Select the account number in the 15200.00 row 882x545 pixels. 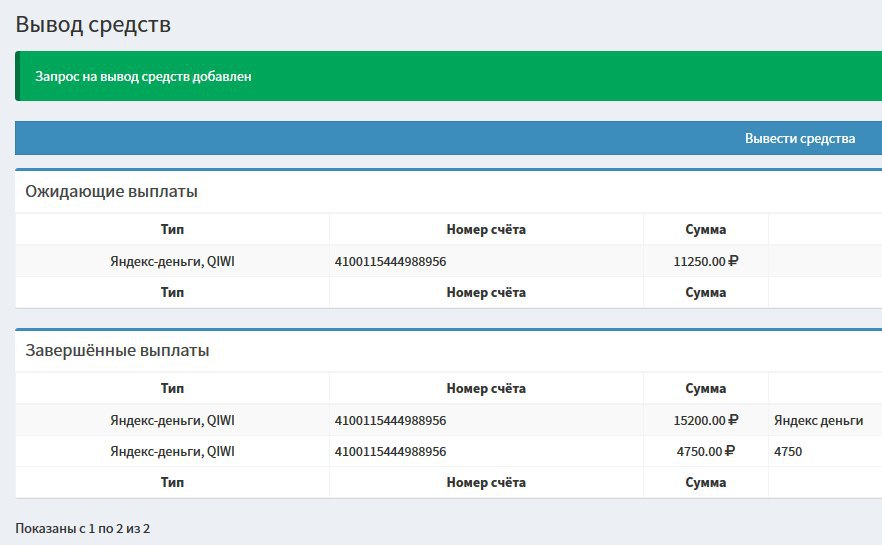click(x=390, y=420)
